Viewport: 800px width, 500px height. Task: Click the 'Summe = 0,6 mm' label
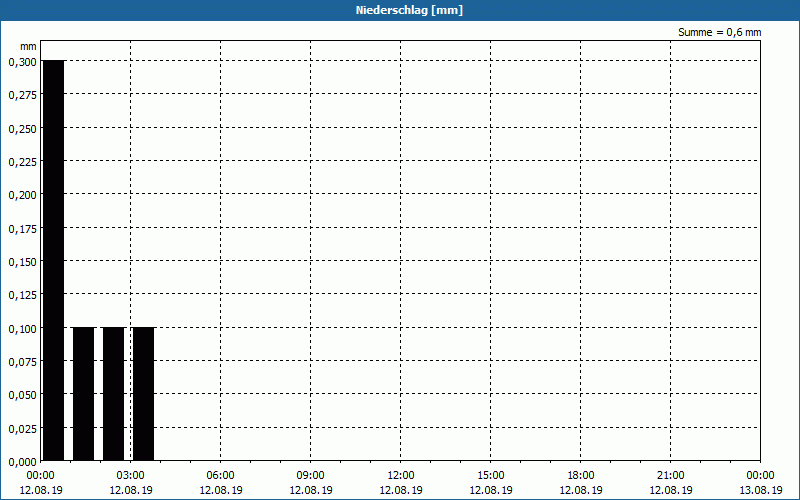[x=719, y=32]
